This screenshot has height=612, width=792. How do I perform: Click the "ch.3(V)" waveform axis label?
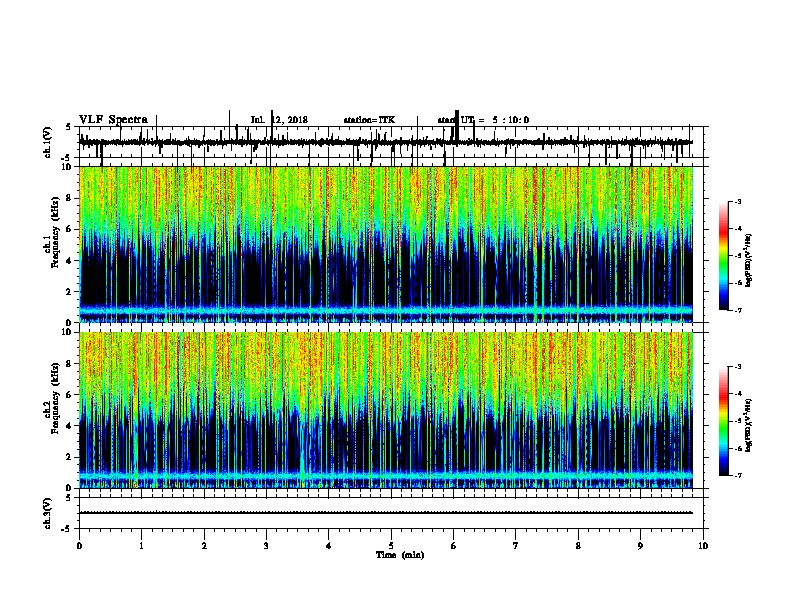(x=48, y=513)
